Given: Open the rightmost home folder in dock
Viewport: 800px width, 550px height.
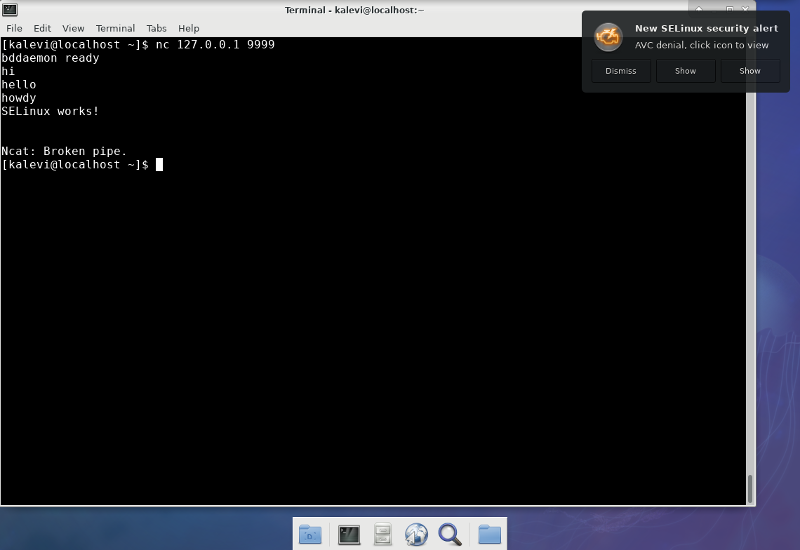Looking at the screenshot, I should (489, 534).
